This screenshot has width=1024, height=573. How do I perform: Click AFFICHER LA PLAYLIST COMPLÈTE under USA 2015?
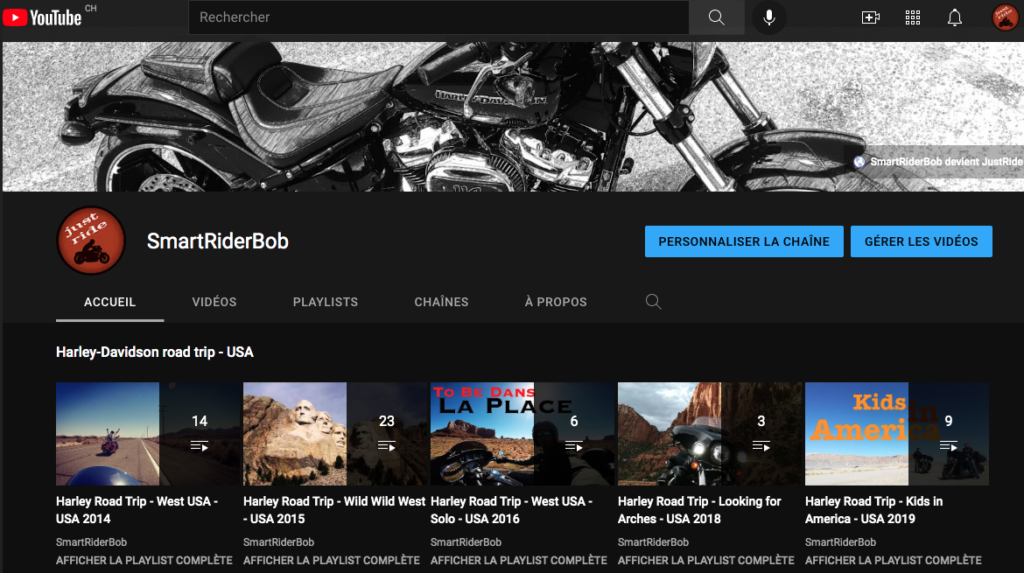[332, 561]
